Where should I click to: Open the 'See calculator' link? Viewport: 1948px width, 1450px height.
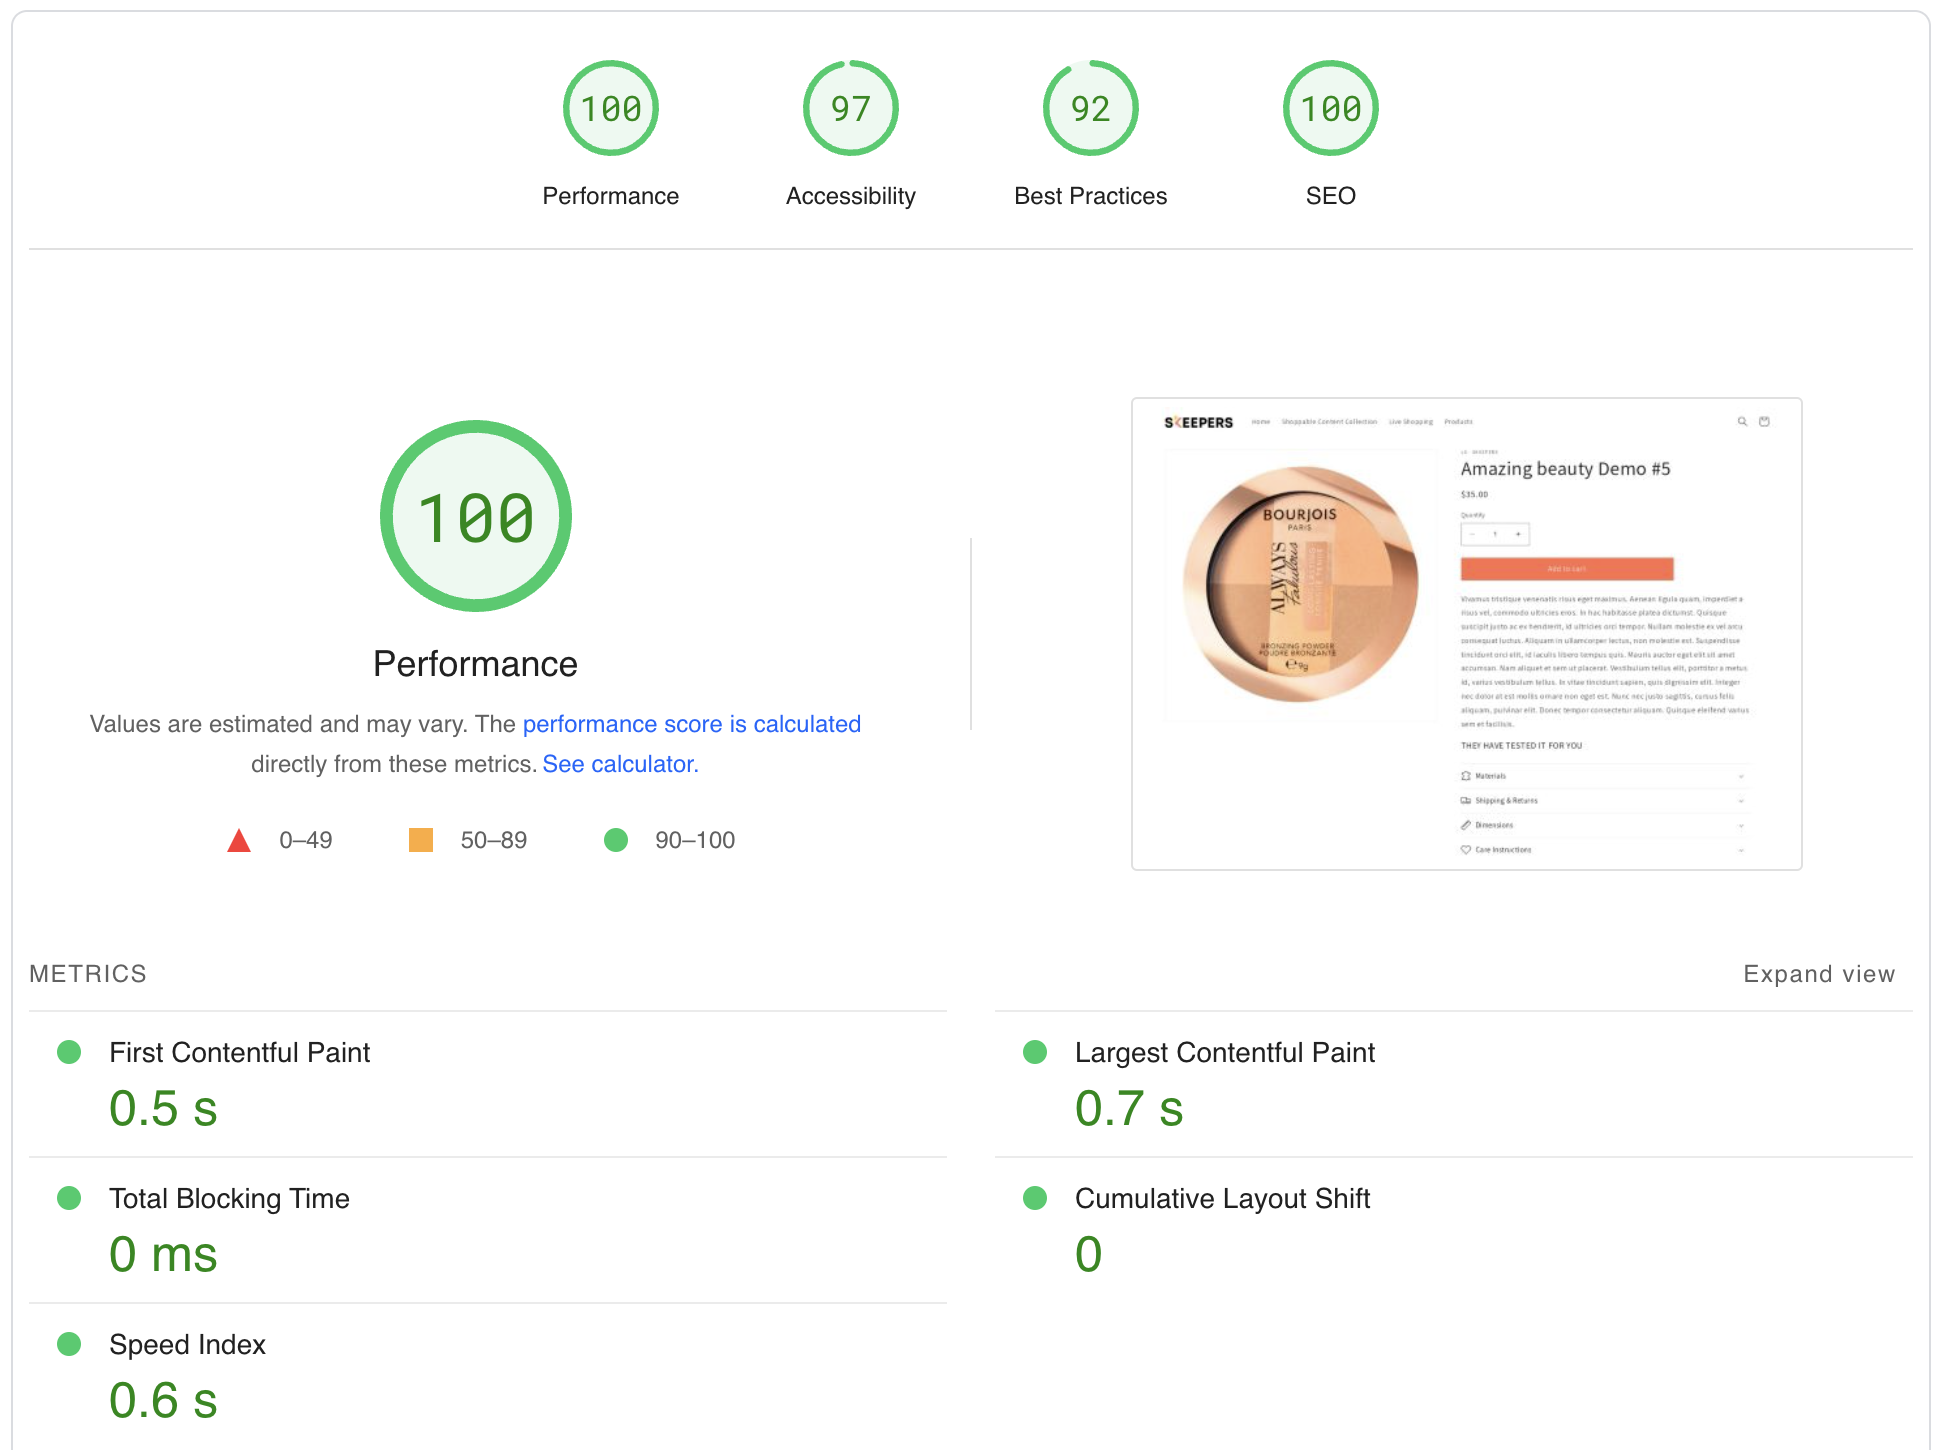(x=619, y=764)
